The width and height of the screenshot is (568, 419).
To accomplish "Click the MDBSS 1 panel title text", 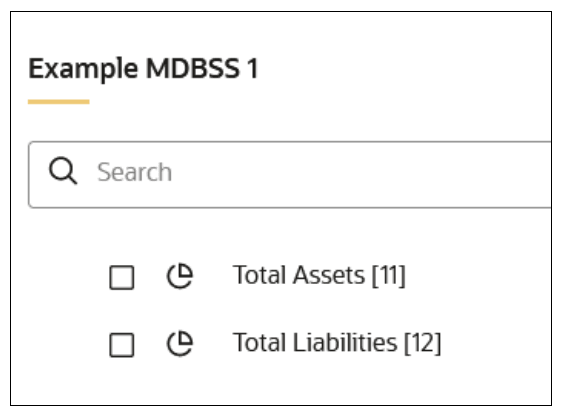I will click(143, 69).
